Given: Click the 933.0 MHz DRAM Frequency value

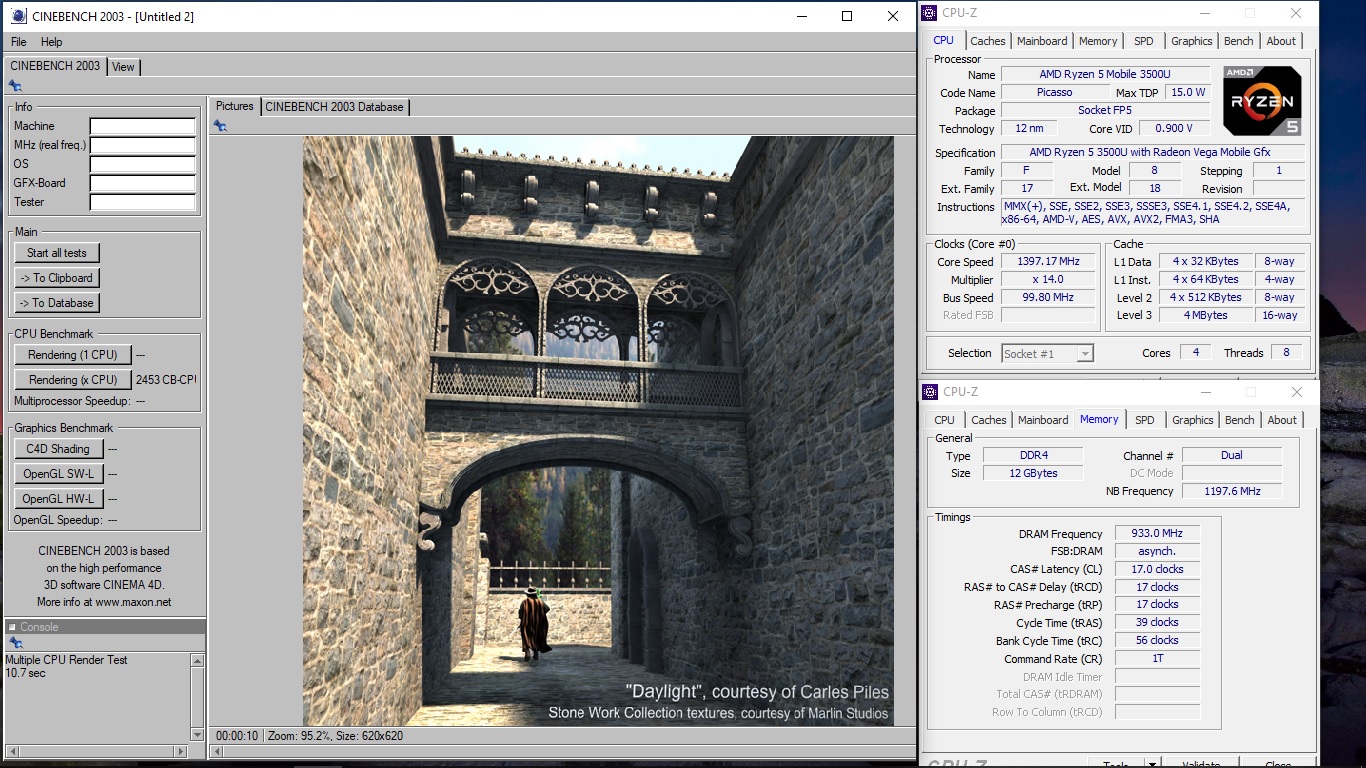Looking at the screenshot, I should [x=1157, y=534].
